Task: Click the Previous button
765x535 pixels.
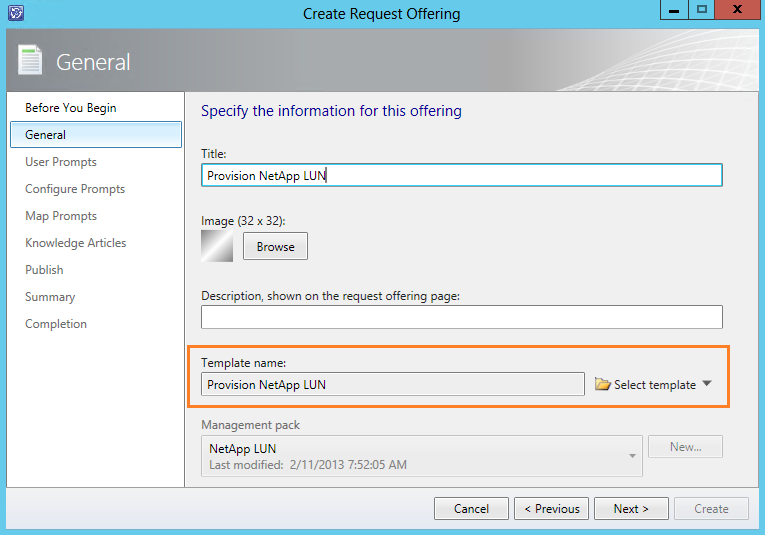Action: (551, 509)
